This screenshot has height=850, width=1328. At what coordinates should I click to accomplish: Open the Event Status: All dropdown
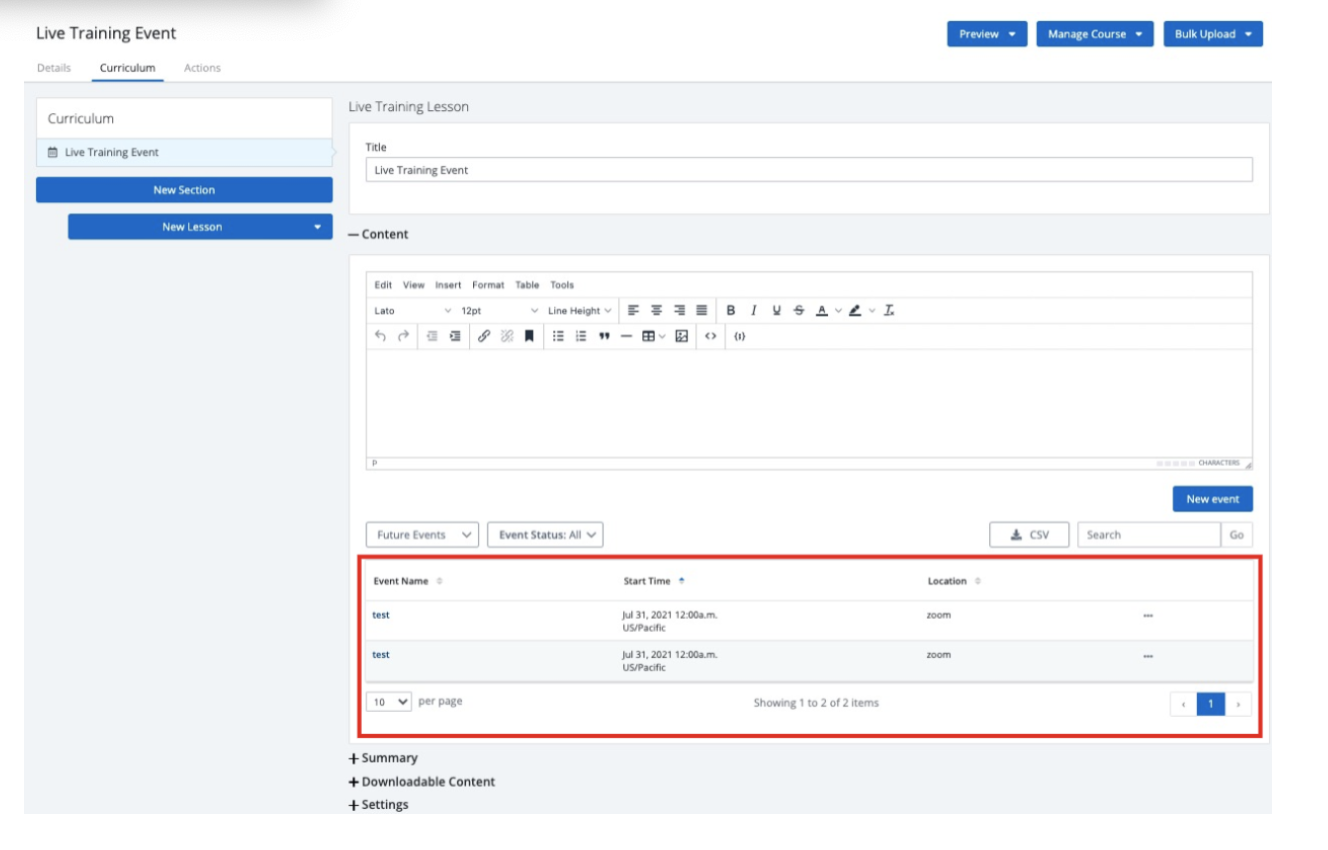pos(545,535)
